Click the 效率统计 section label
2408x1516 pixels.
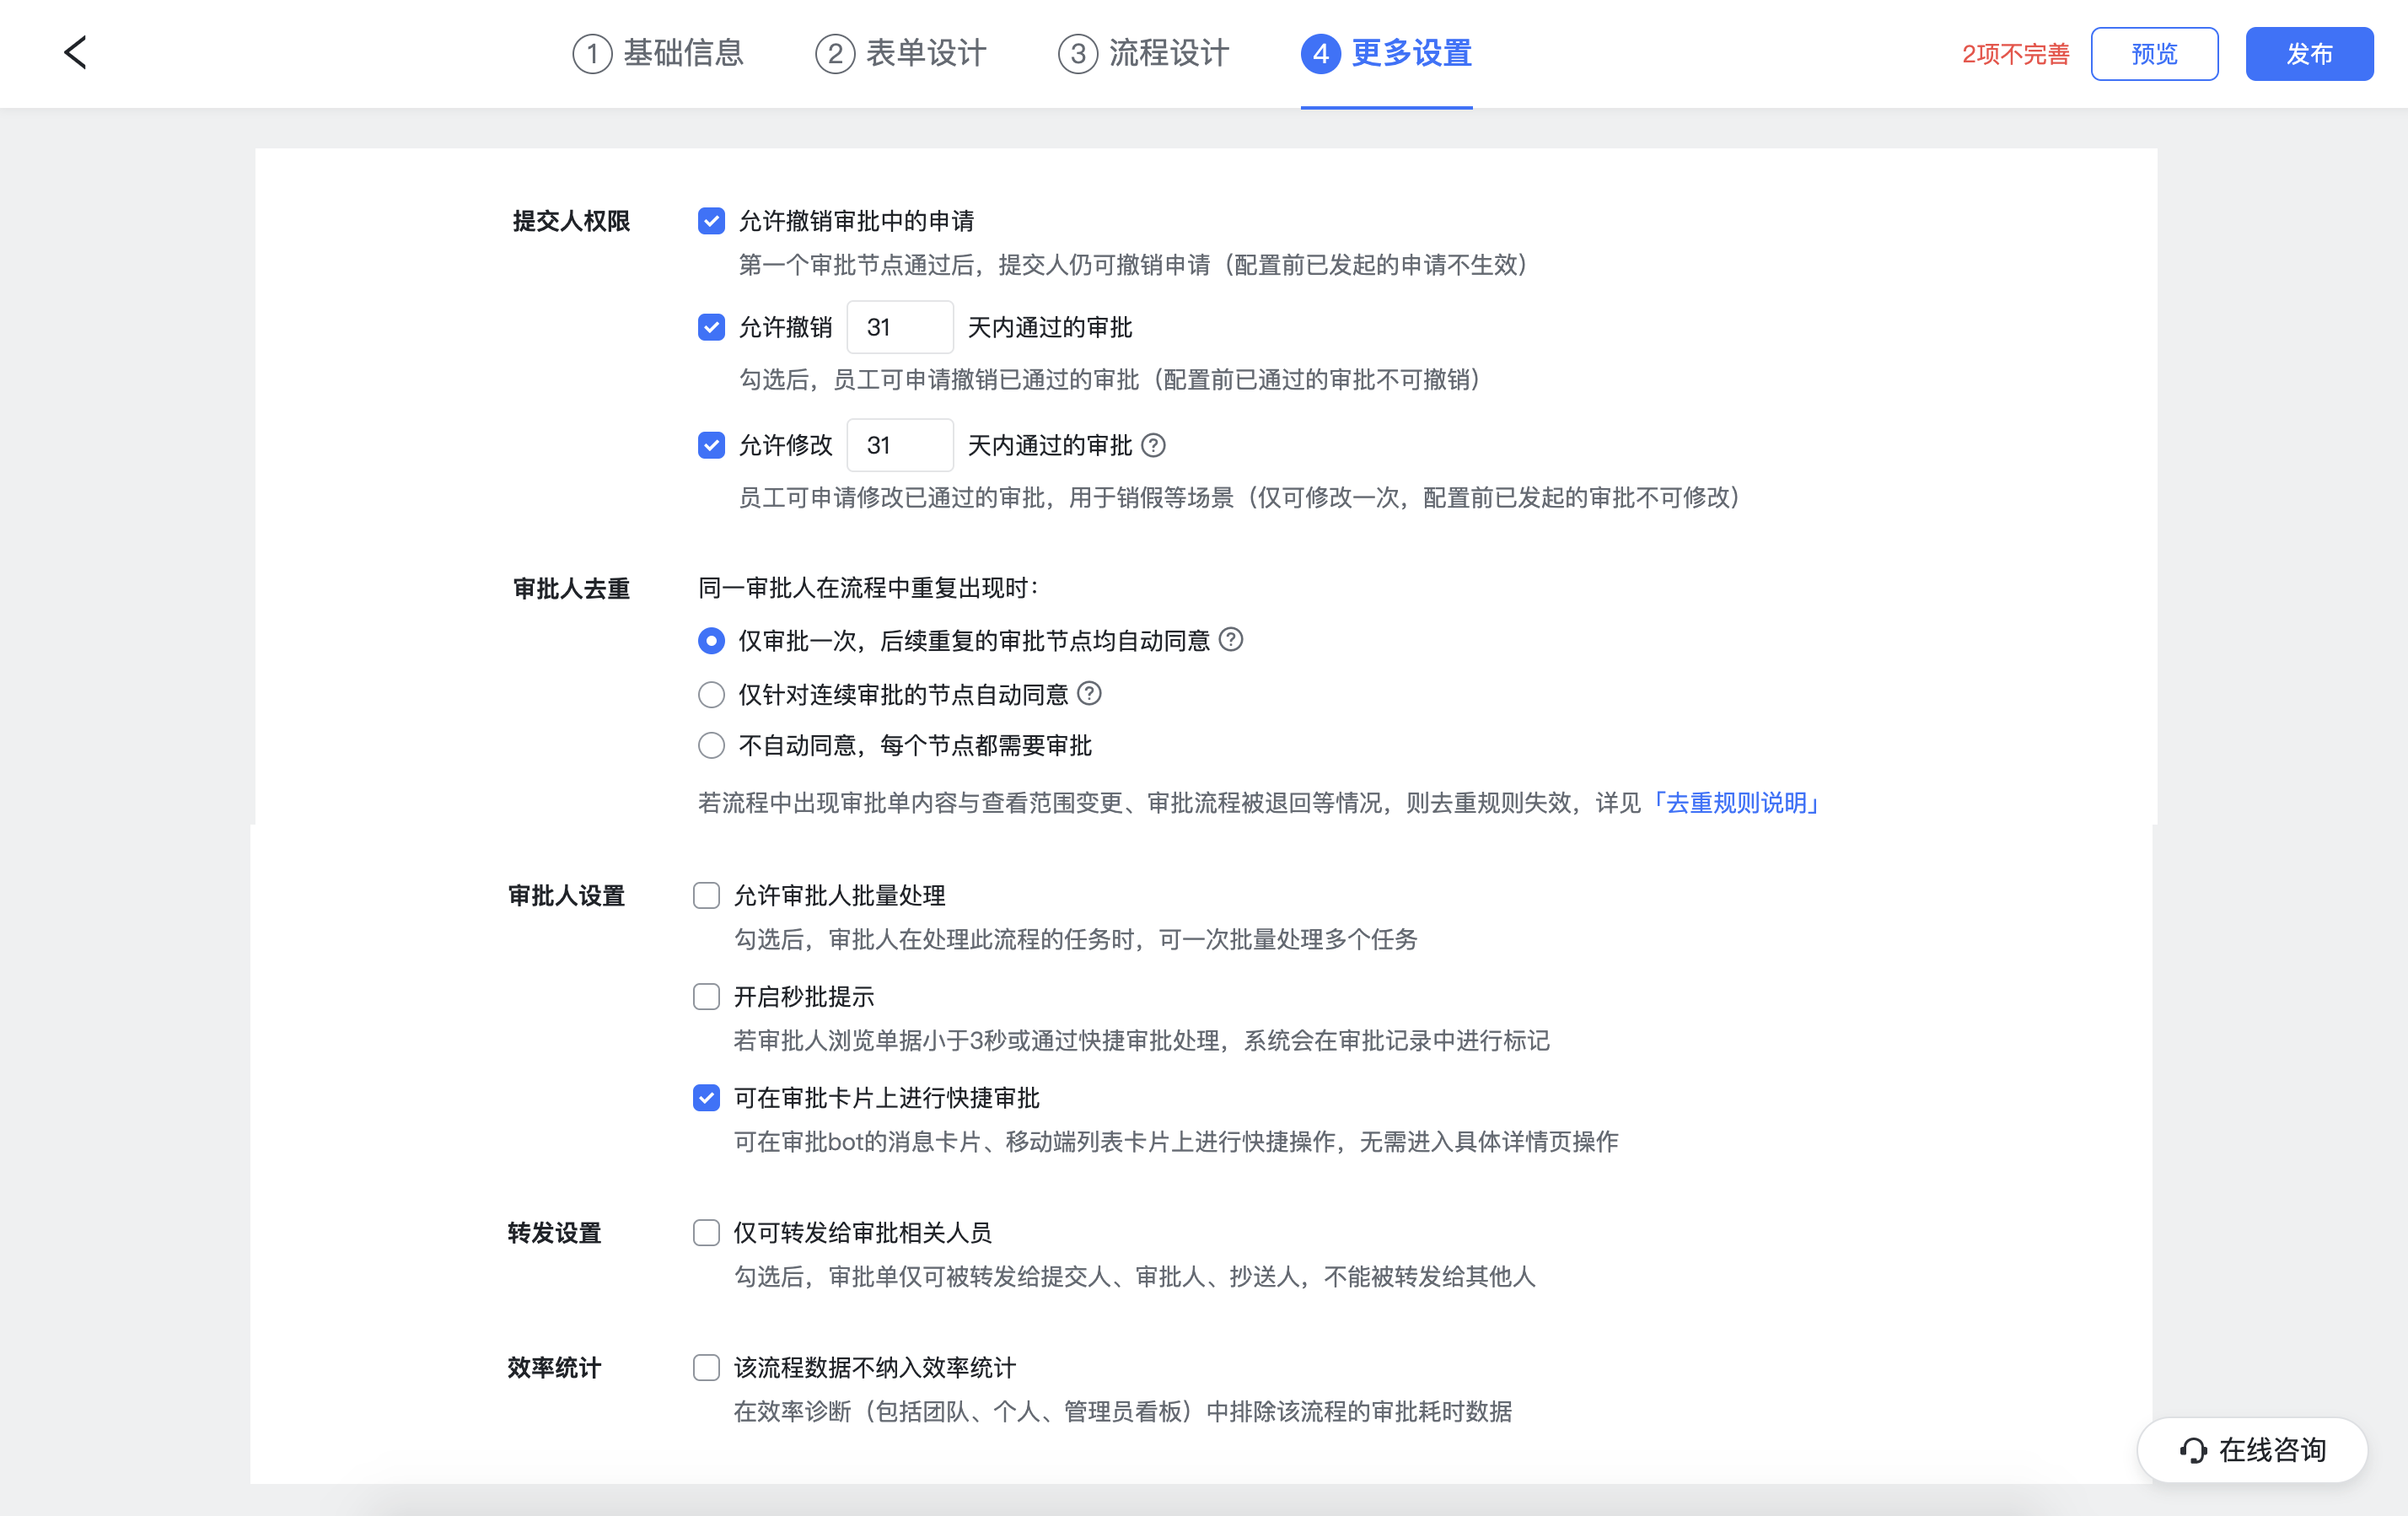555,1368
